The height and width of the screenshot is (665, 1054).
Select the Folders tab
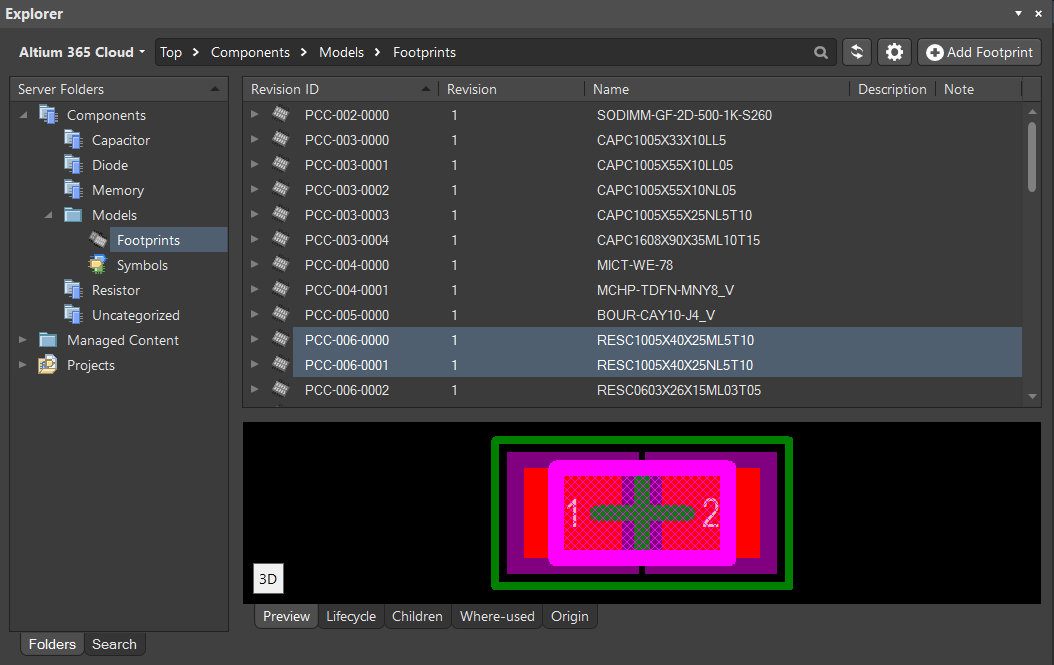click(x=52, y=644)
